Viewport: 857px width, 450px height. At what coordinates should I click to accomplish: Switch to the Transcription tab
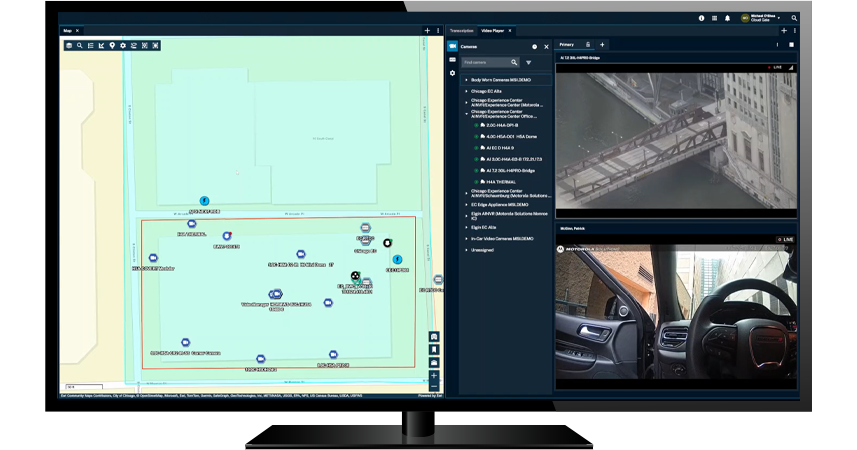click(x=462, y=31)
